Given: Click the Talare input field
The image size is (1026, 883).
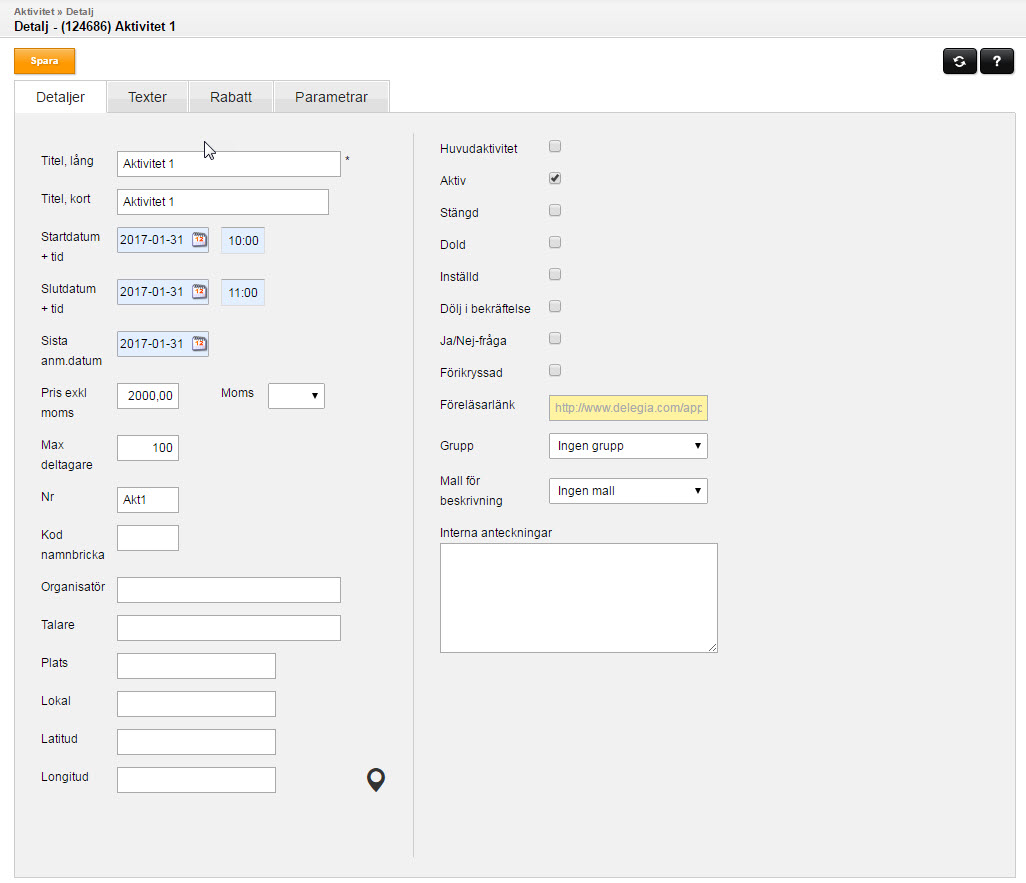Looking at the screenshot, I should coord(229,628).
